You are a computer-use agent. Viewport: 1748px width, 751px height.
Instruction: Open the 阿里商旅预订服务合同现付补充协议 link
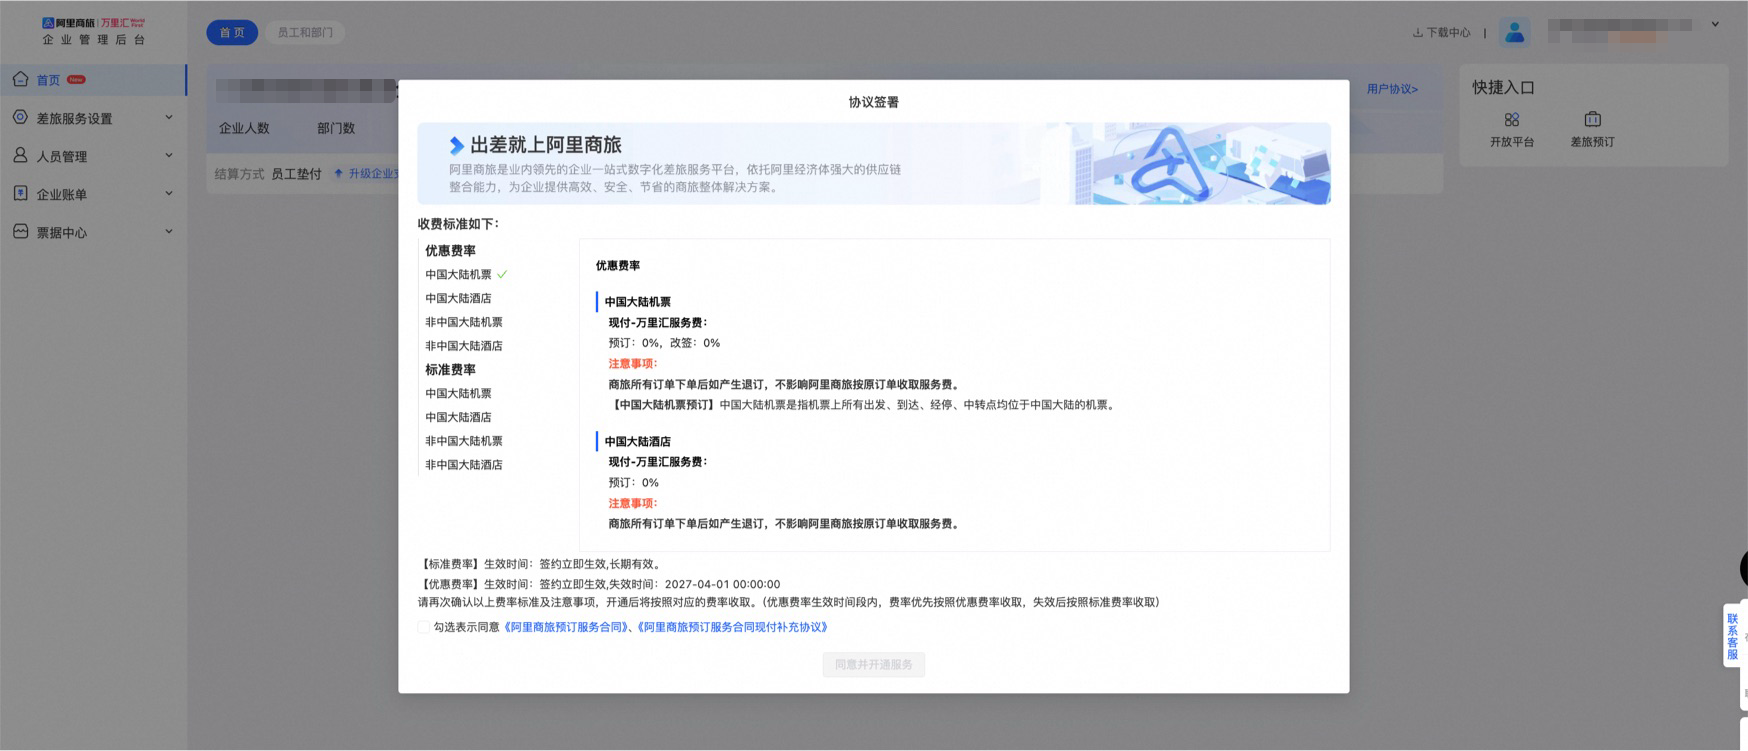click(x=733, y=627)
